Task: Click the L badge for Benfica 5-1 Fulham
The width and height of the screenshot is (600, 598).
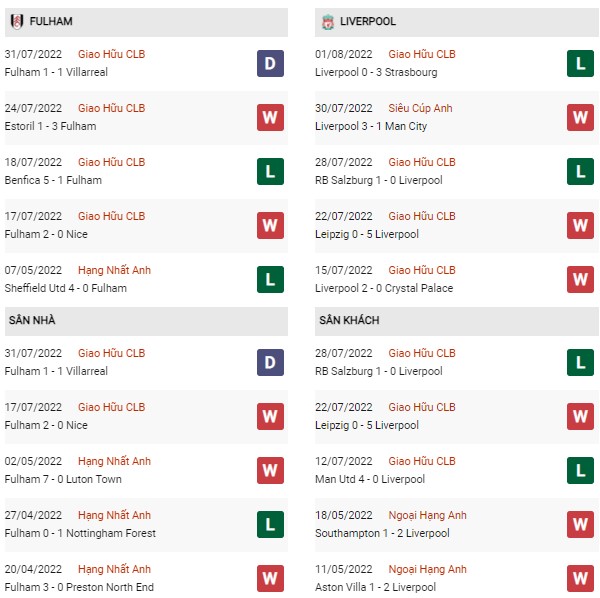Action: coord(270,171)
